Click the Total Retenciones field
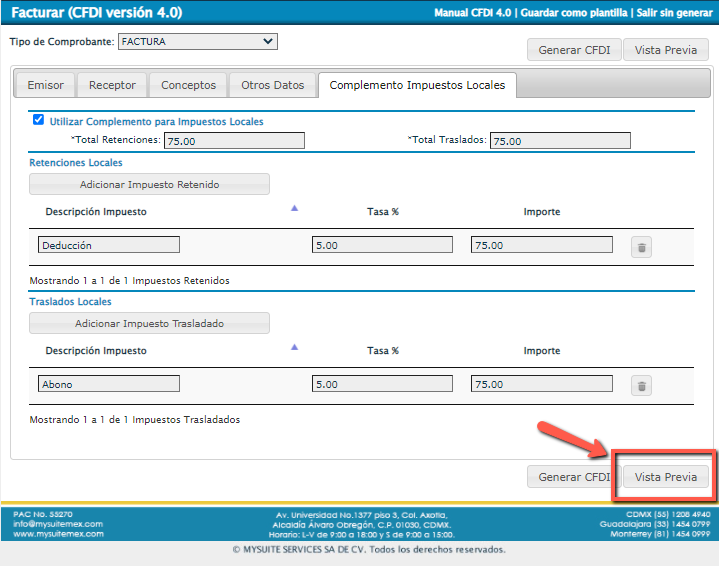This screenshot has width=719, height=566. pos(234,141)
